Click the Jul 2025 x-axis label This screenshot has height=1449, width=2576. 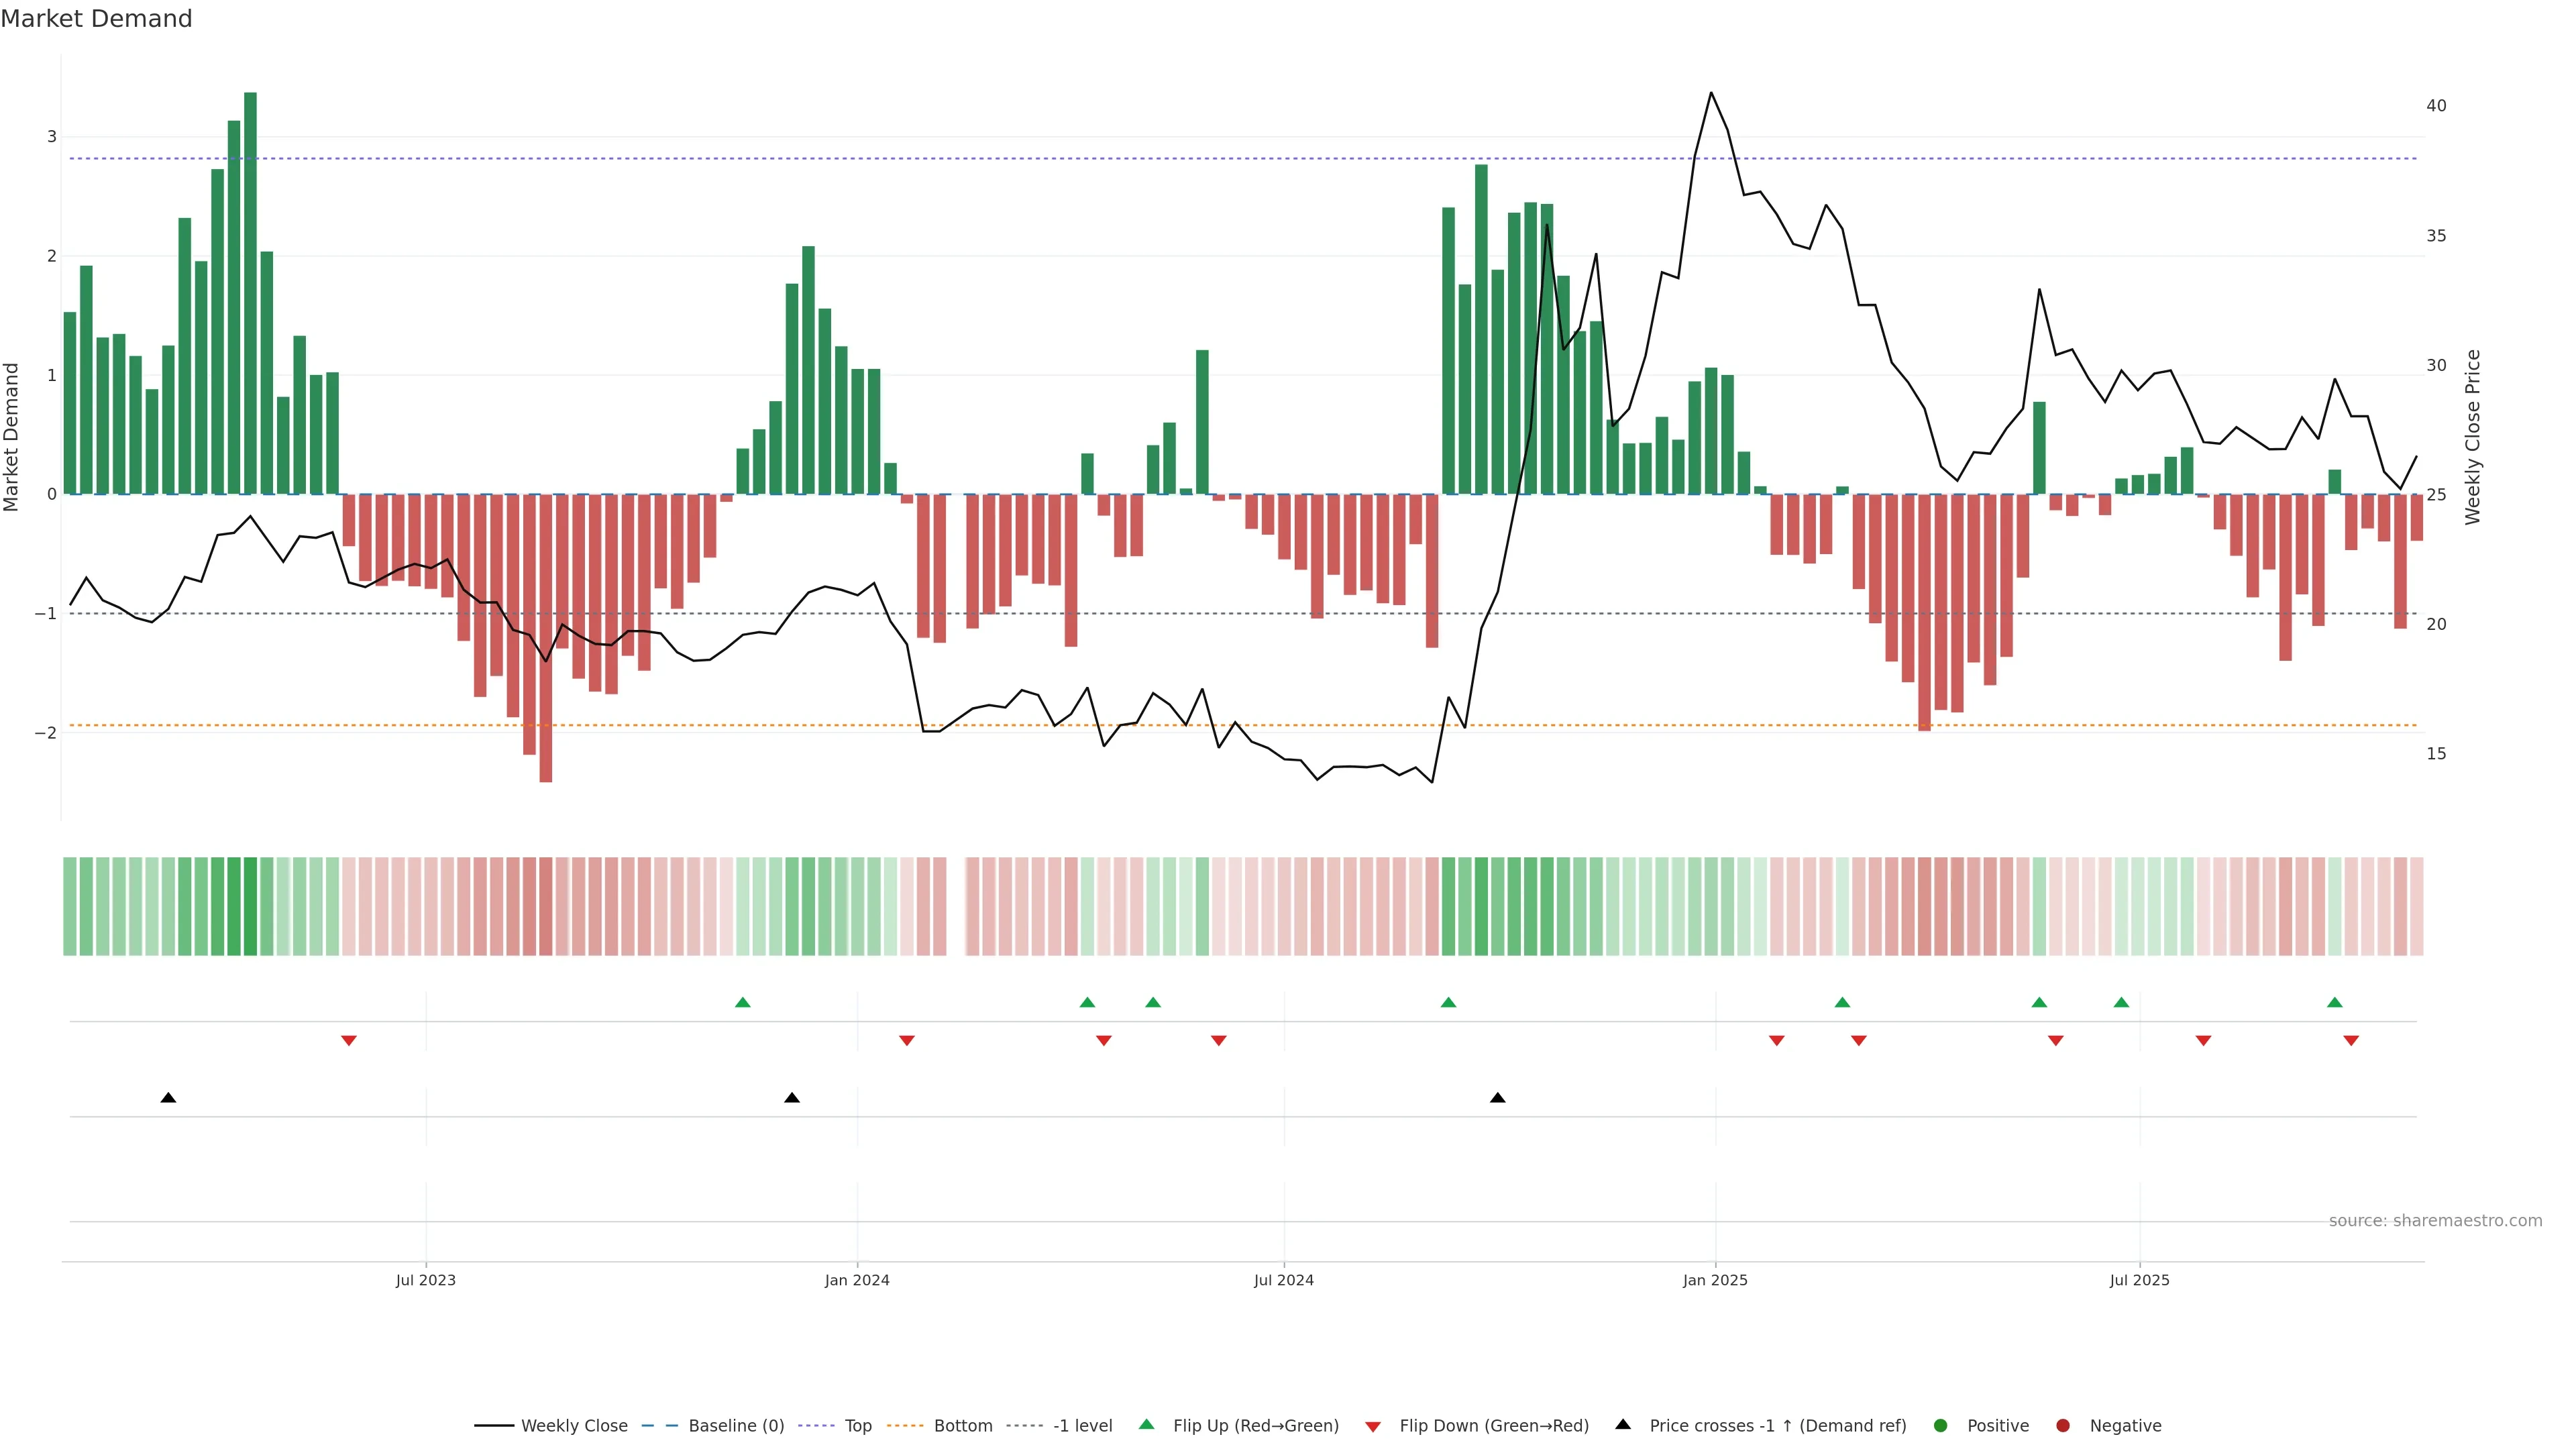tap(2139, 1280)
